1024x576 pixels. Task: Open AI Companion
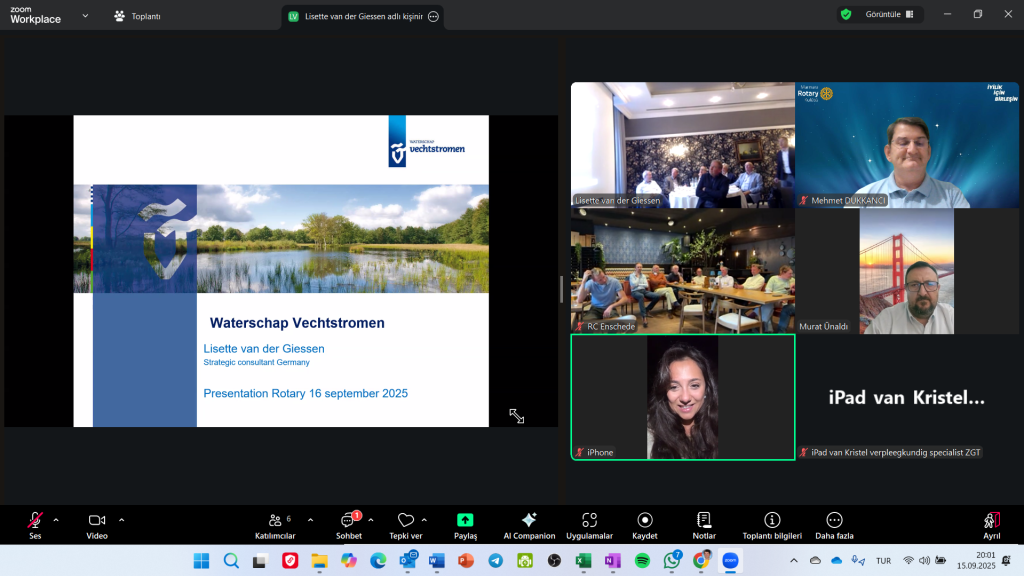click(529, 520)
